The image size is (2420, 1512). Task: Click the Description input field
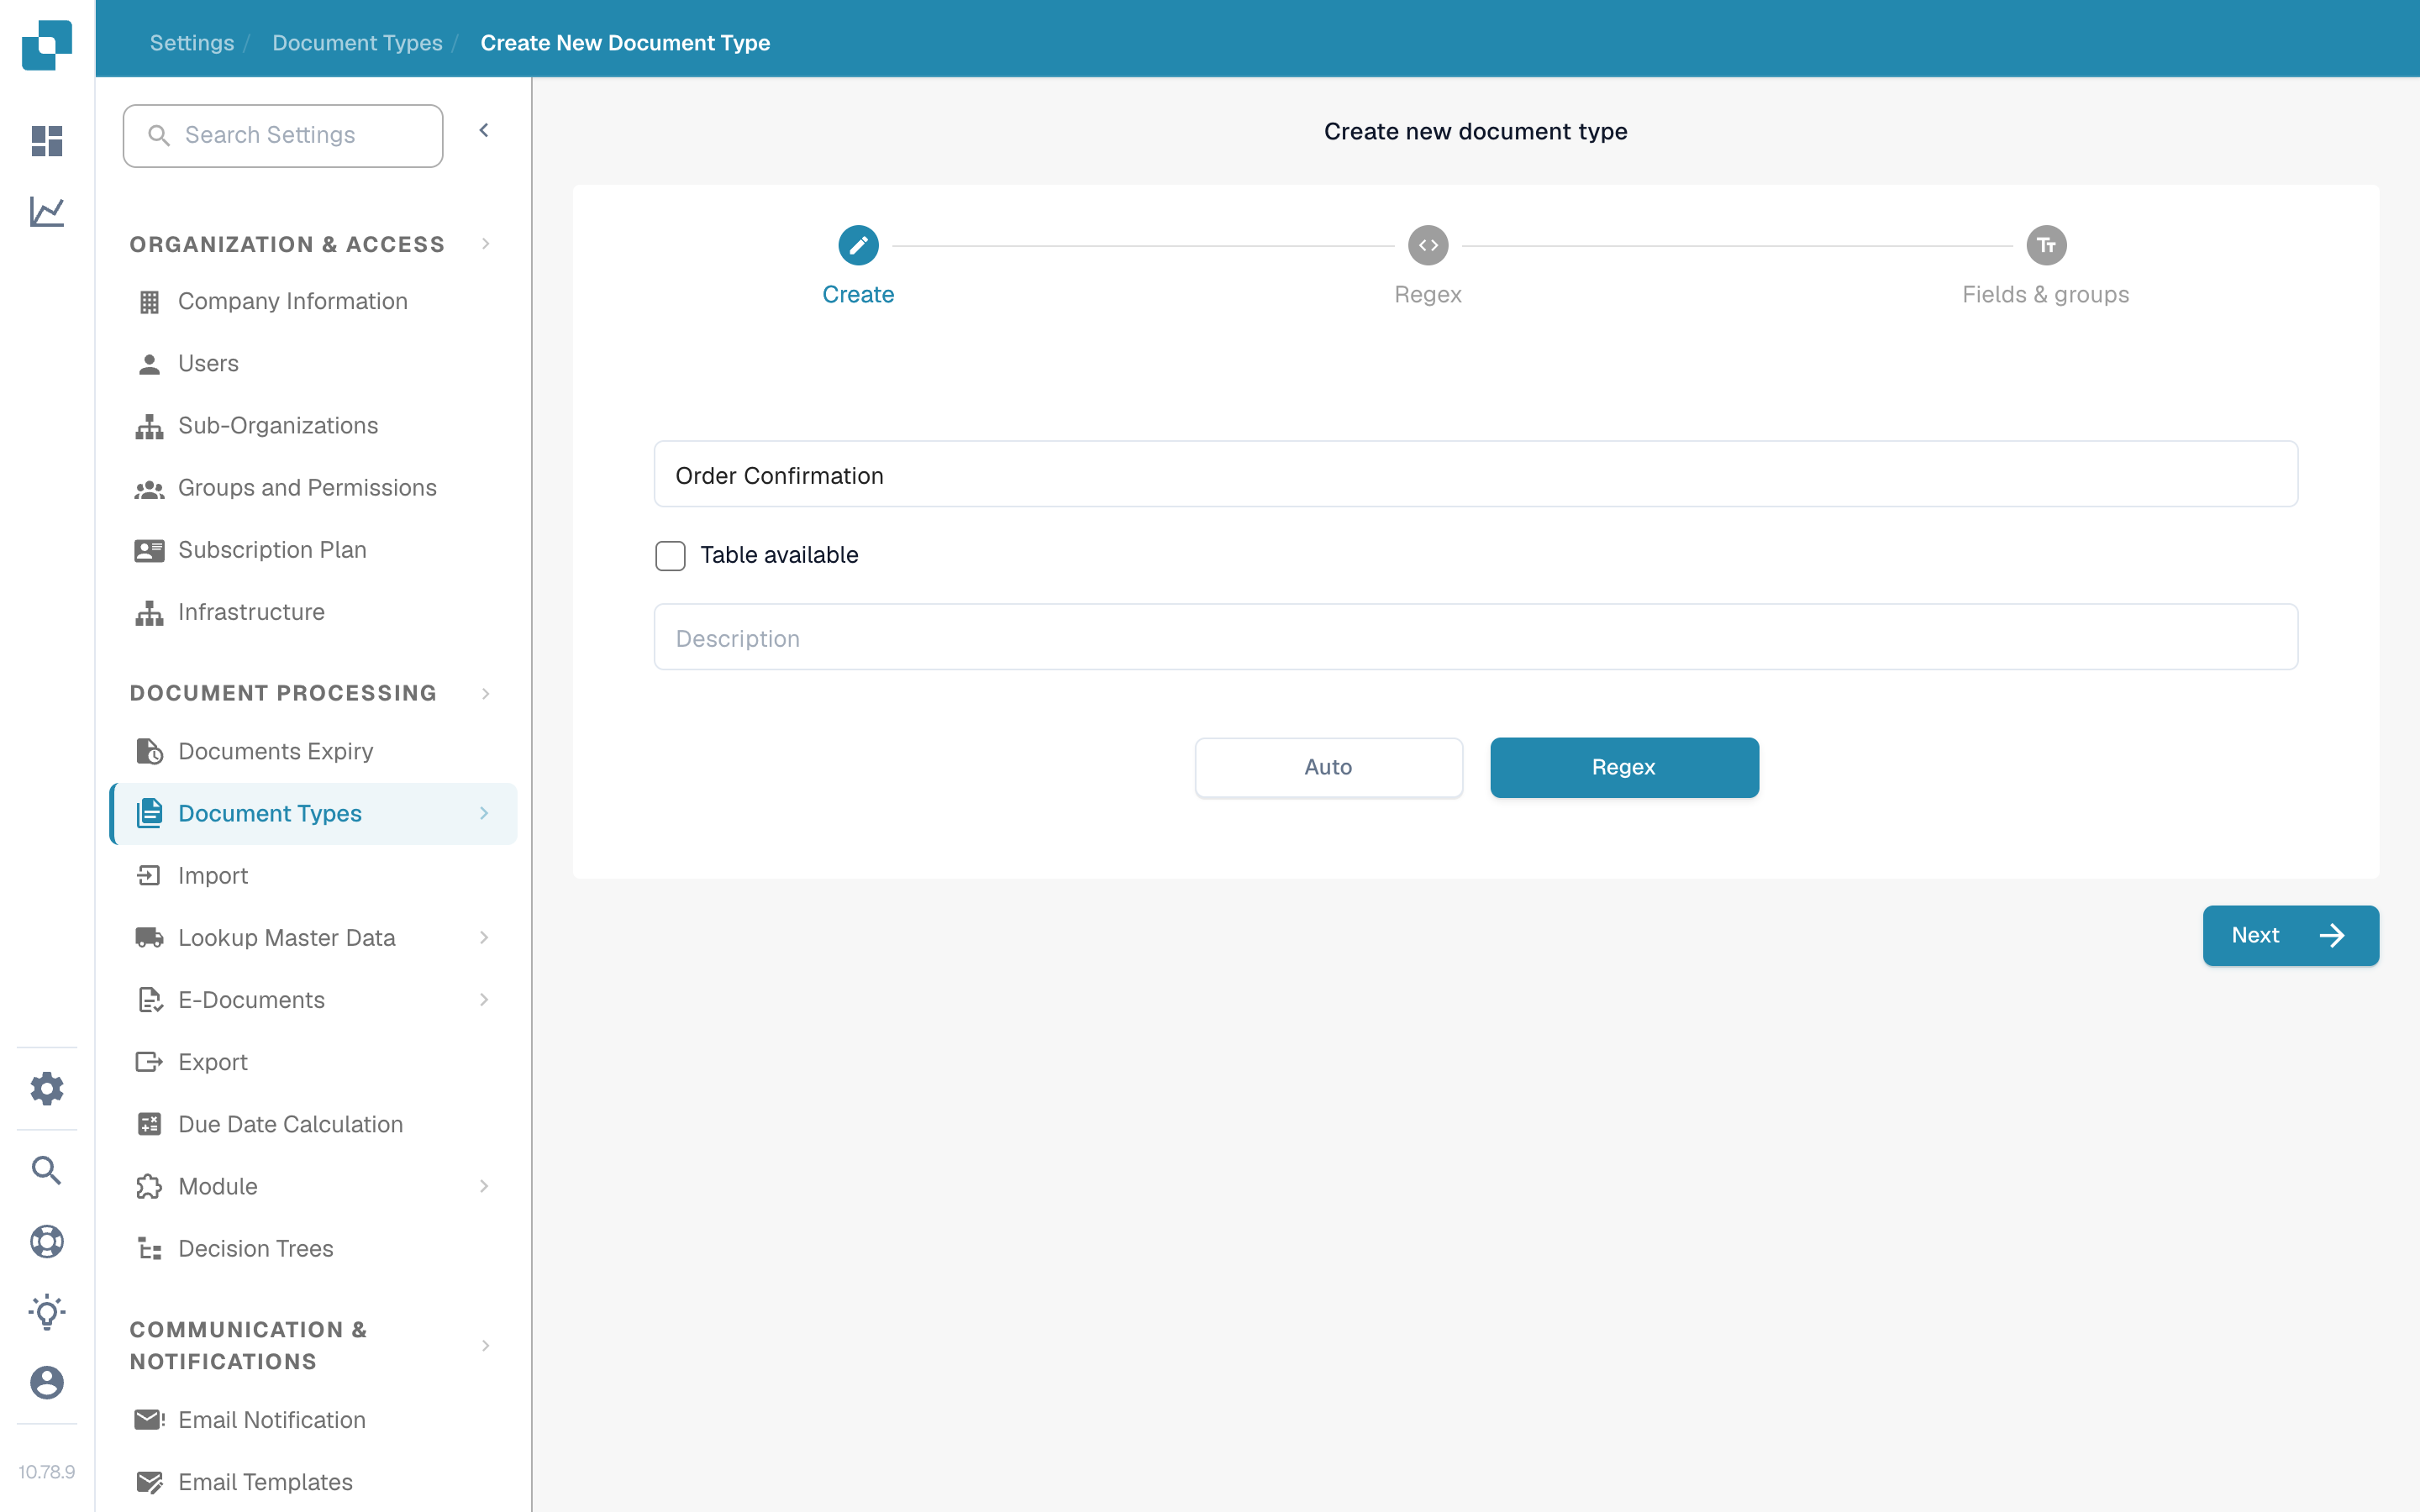pos(1476,637)
